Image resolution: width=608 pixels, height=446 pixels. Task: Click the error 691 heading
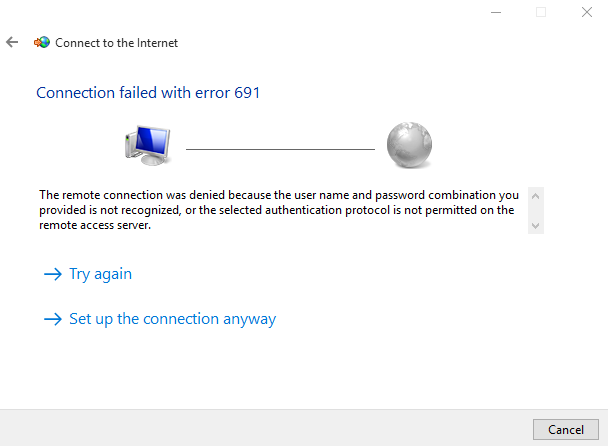tap(148, 93)
